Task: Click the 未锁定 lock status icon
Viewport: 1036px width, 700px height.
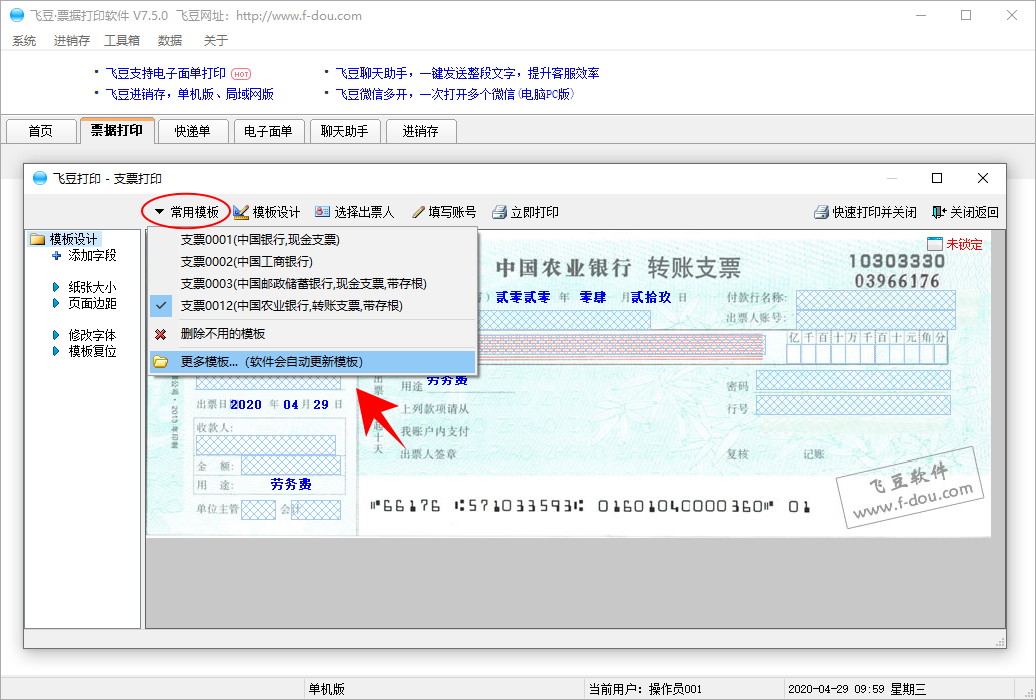Action: pos(935,244)
